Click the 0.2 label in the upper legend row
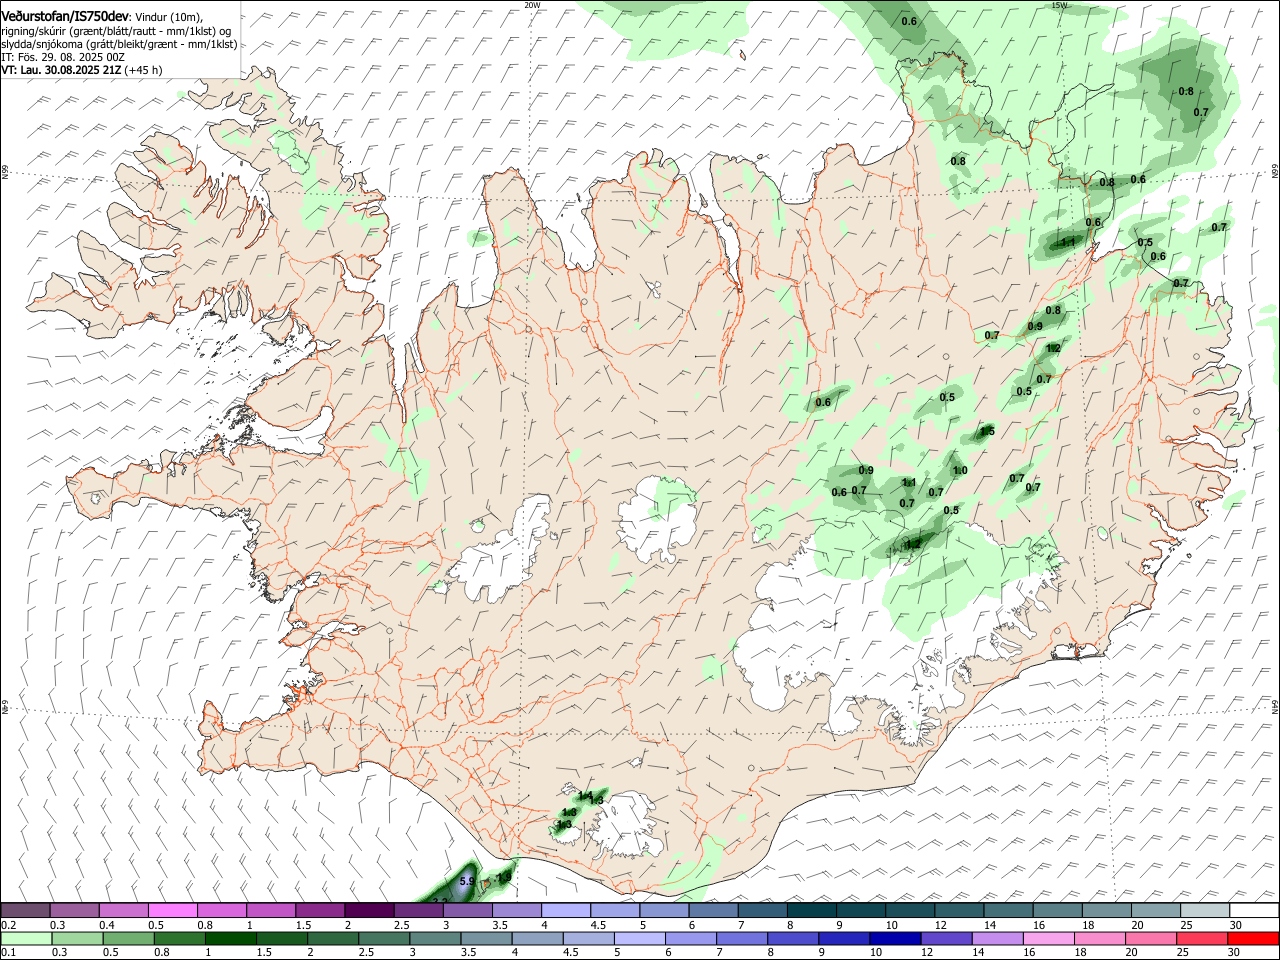Viewport: 1280px width, 960px height. point(8,925)
